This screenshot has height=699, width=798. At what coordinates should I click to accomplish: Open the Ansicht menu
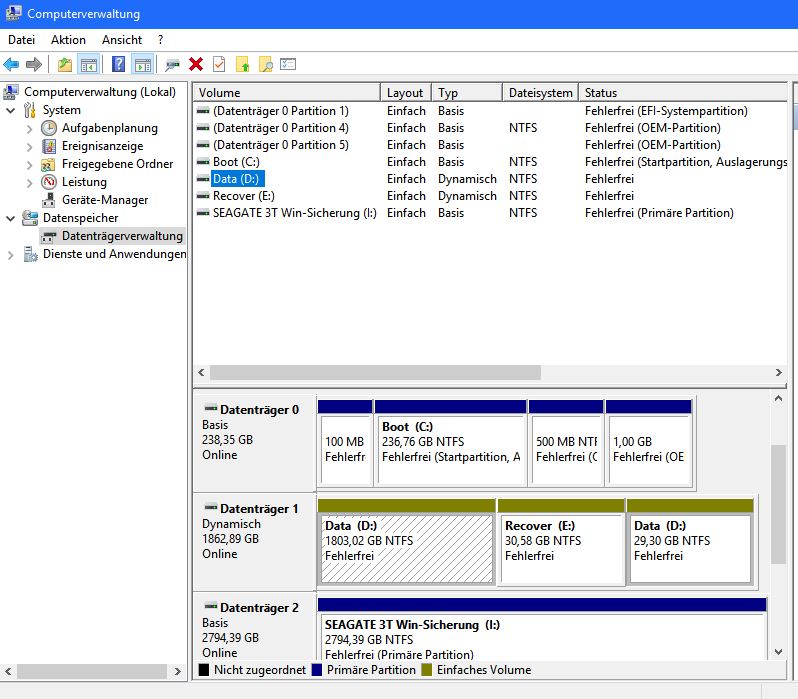[x=122, y=40]
